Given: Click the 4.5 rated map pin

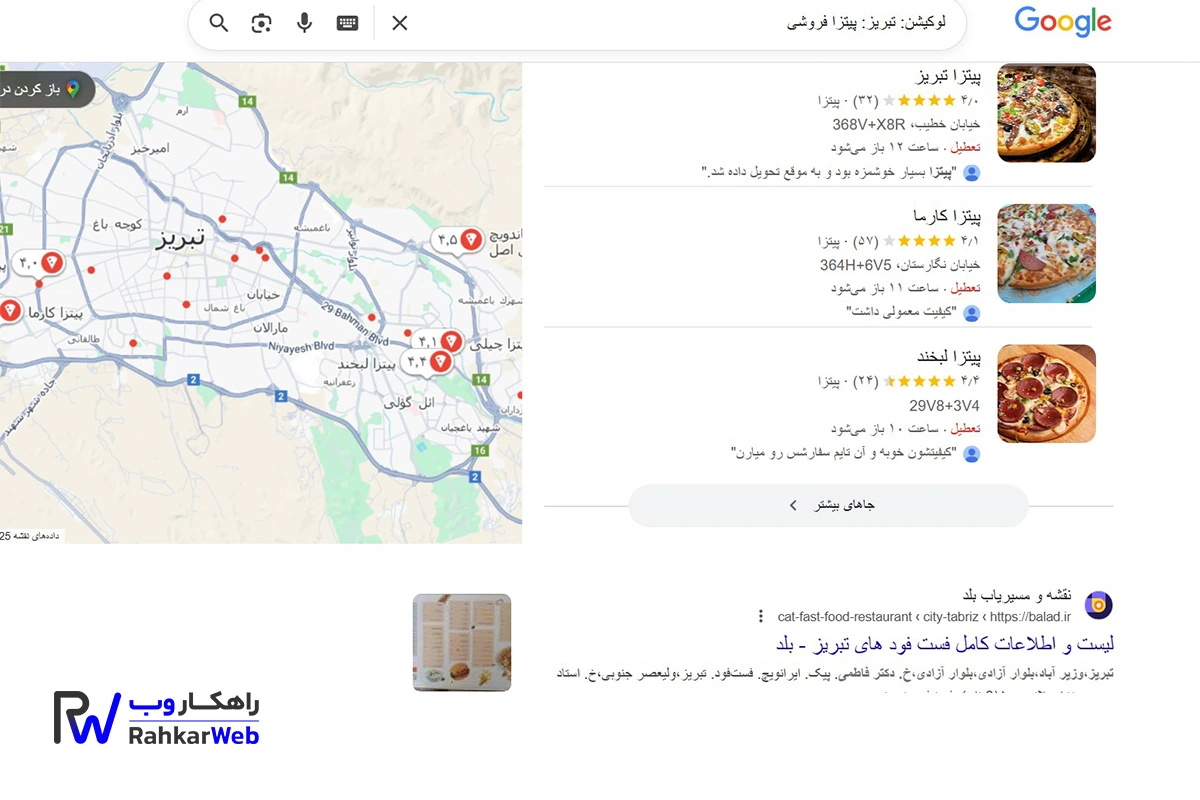Looking at the screenshot, I should 458,239.
